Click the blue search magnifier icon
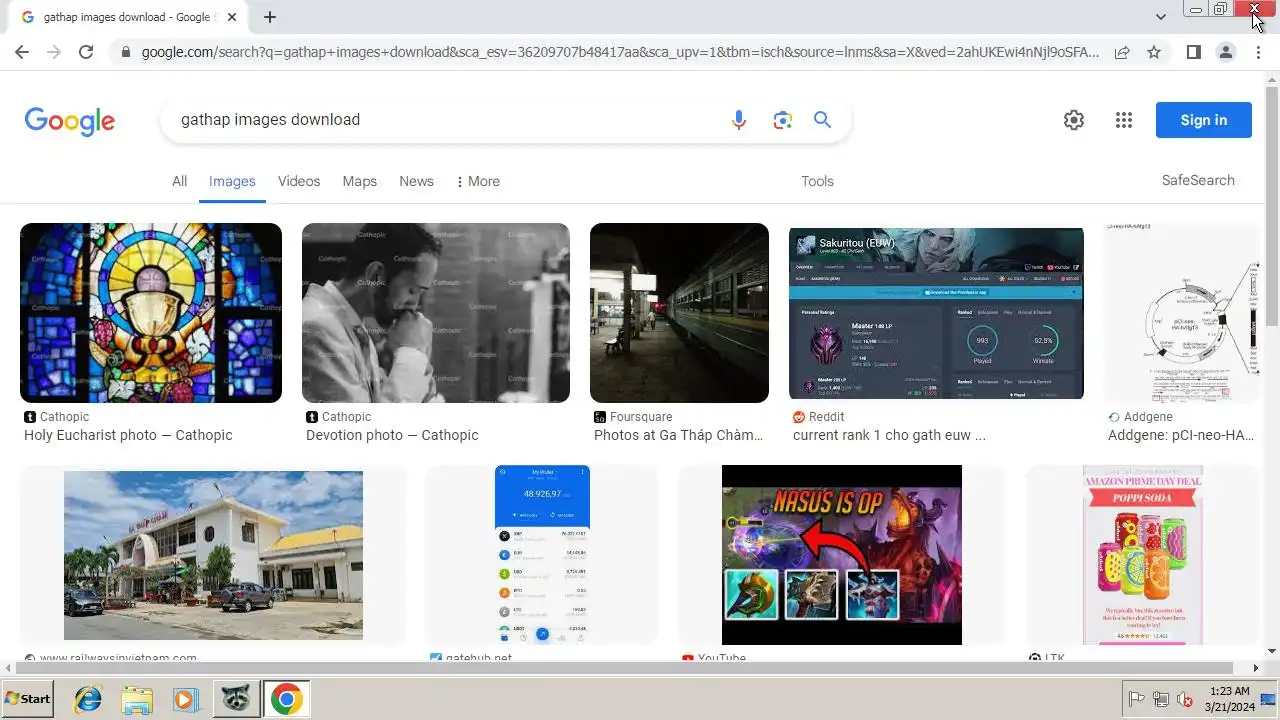The height and width of the screenshot is (720, 1280). coord(822,120)
